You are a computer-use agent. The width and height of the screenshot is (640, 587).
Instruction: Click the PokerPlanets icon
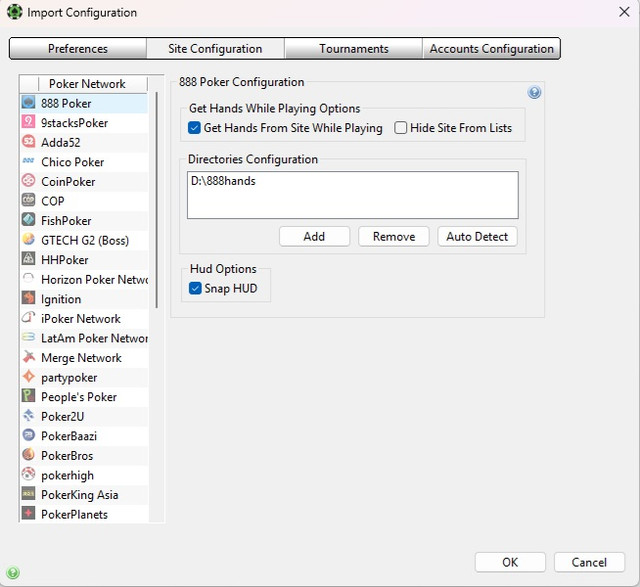[x=29, y=514]
